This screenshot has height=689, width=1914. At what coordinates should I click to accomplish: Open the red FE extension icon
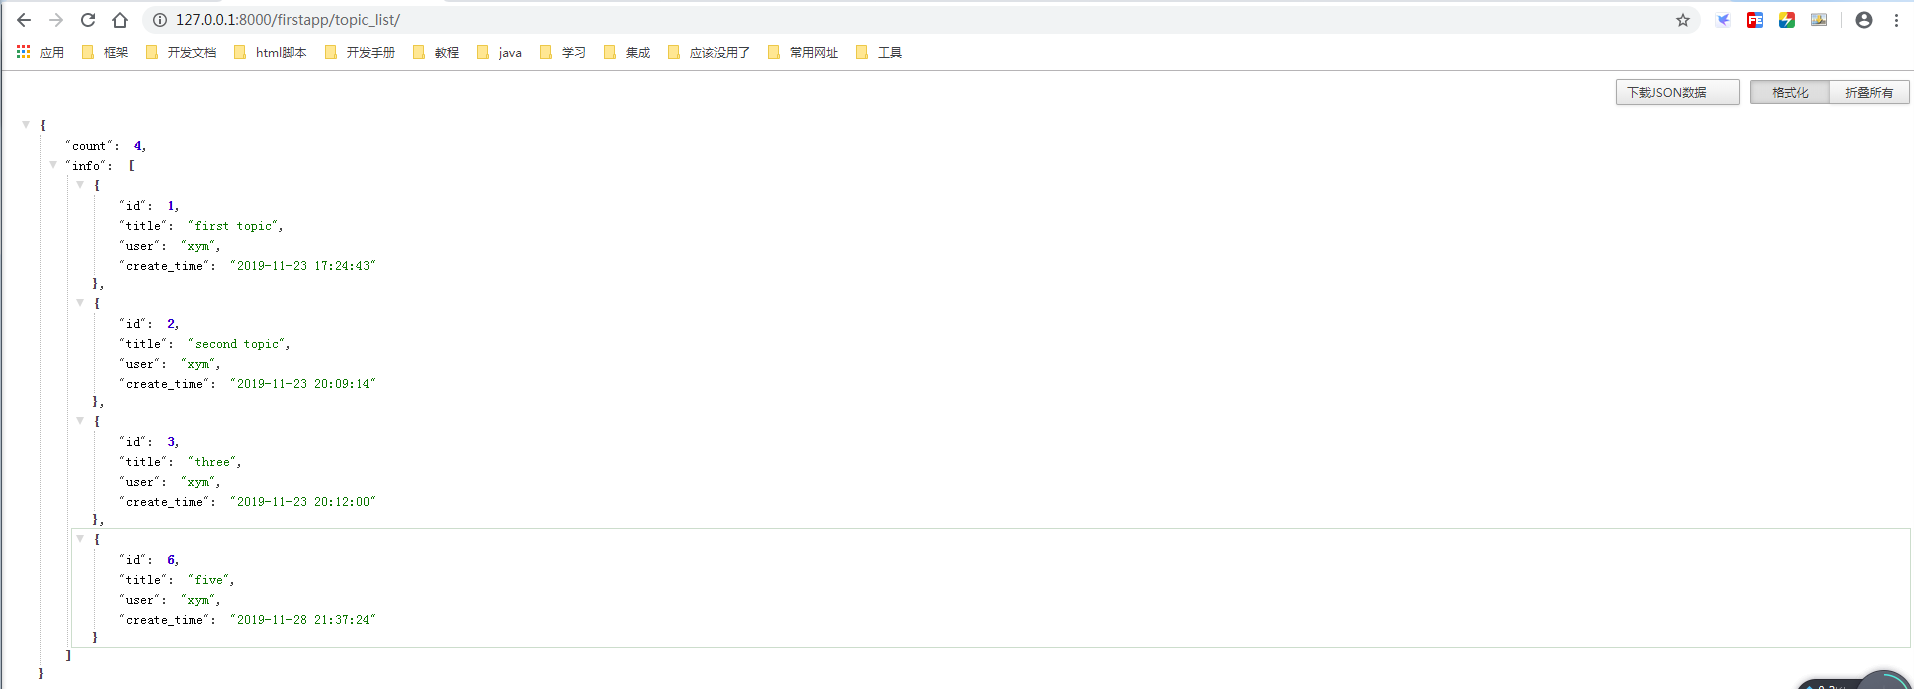[x=1755, y=20]
